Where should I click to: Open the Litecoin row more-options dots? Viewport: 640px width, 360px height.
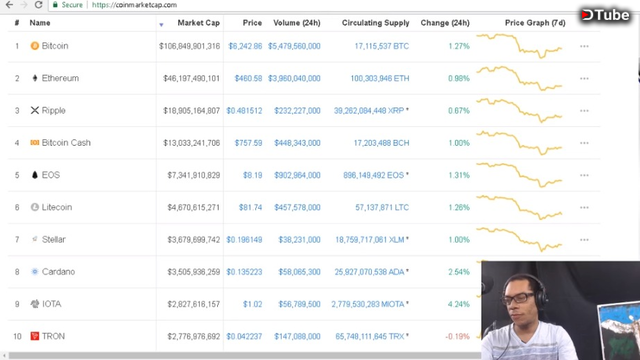pyautogui.click(x=584, y=207)
